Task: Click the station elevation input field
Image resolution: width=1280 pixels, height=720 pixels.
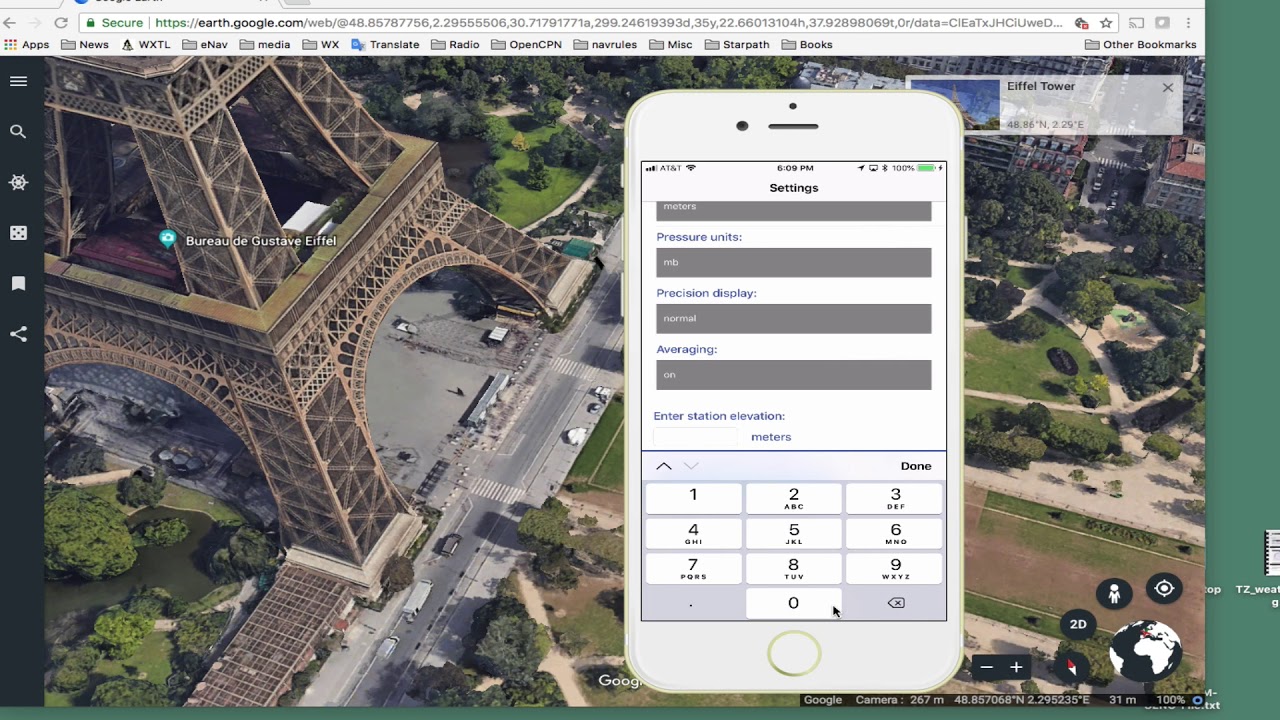Action: (x=696, y=436)
